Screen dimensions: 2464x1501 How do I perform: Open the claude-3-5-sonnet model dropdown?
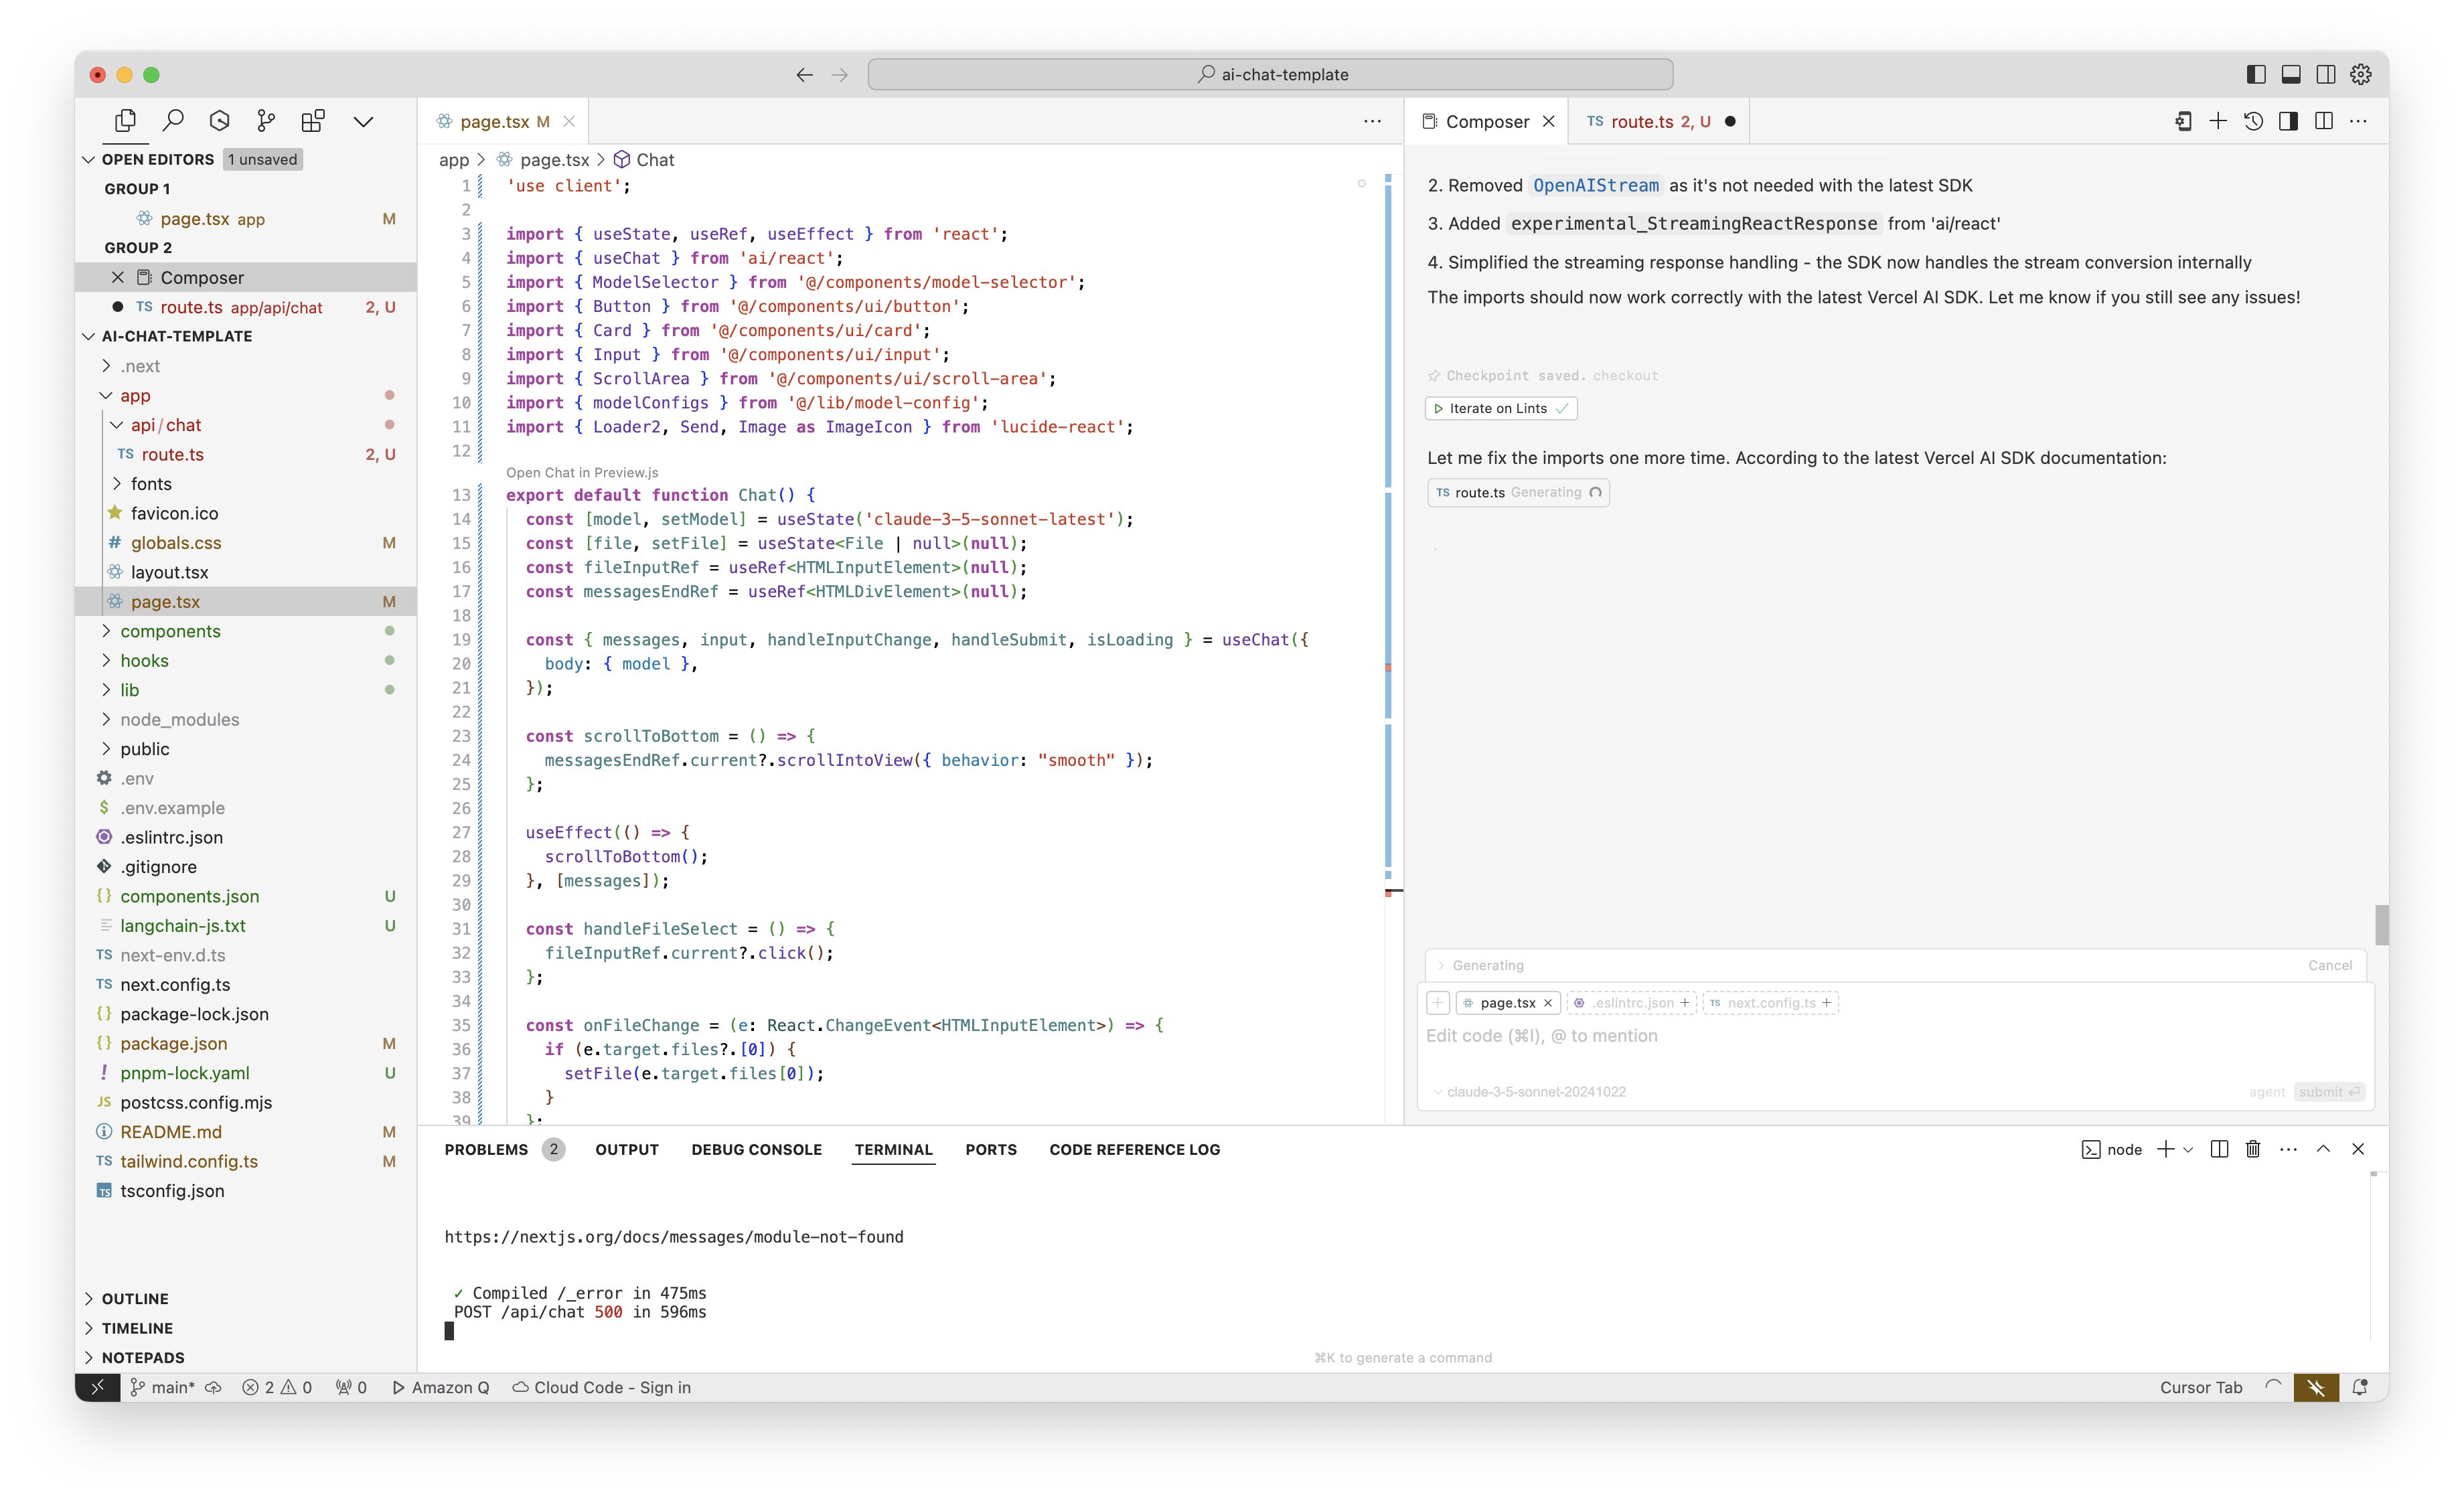[x=1529, y=1092]
